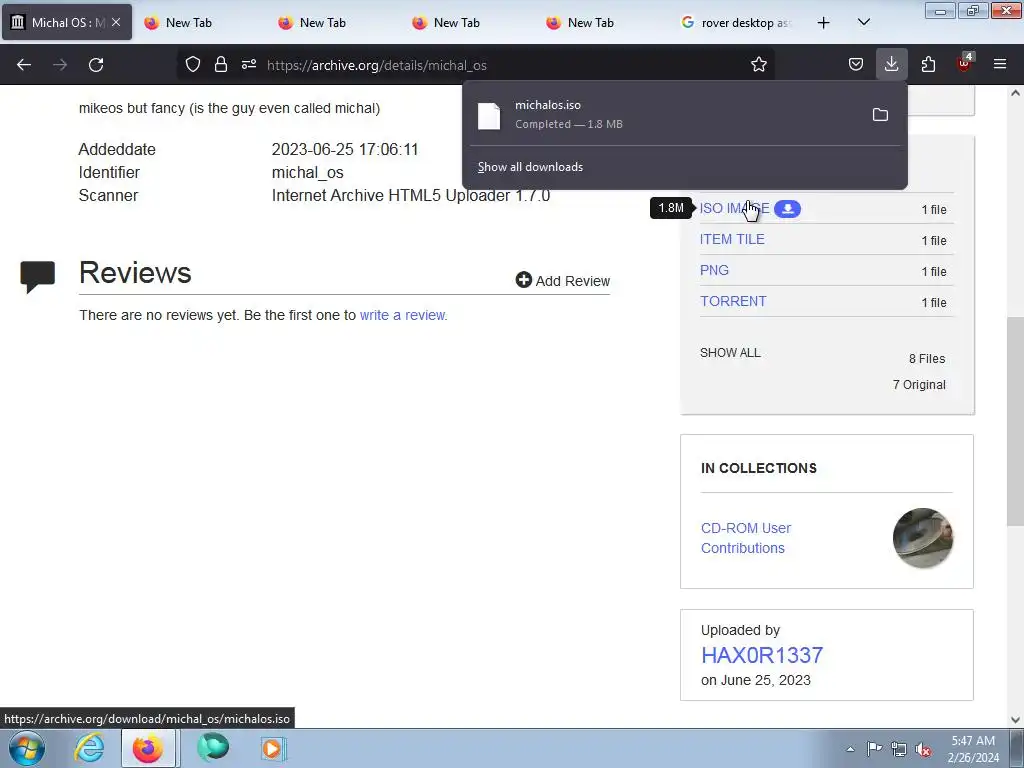Open the Extensions puzzle icon

coord(928,65)
